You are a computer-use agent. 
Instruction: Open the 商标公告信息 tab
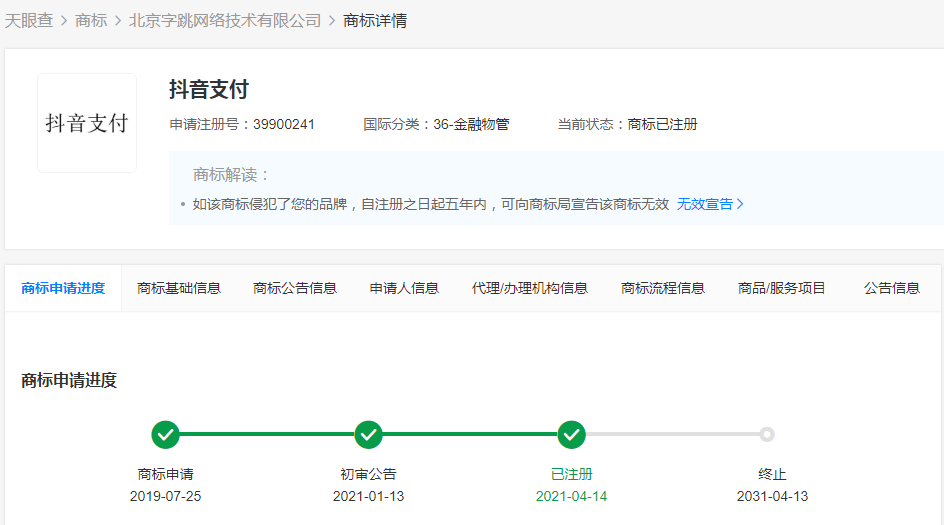click(x=295, y=288)
